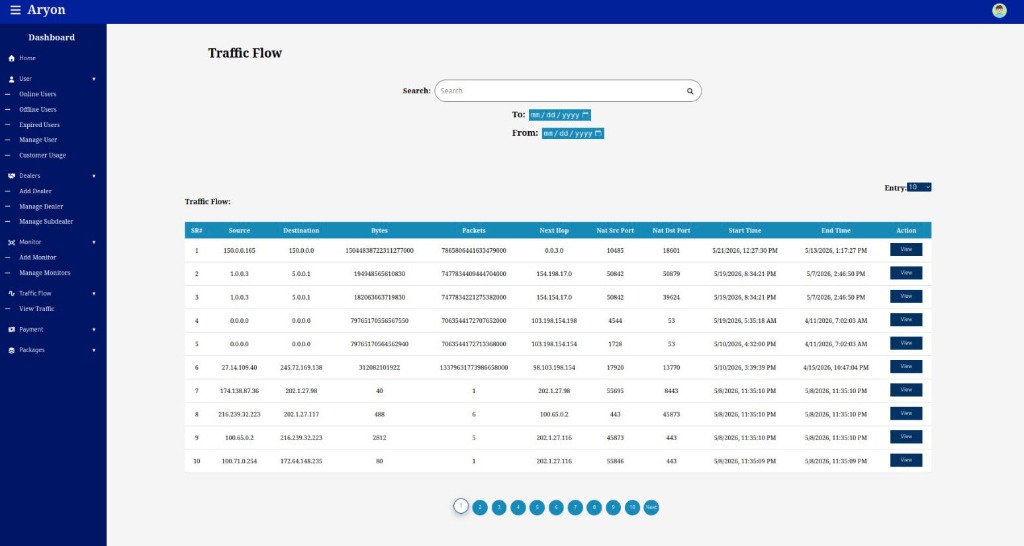Click the From date input field

(573, 133)
